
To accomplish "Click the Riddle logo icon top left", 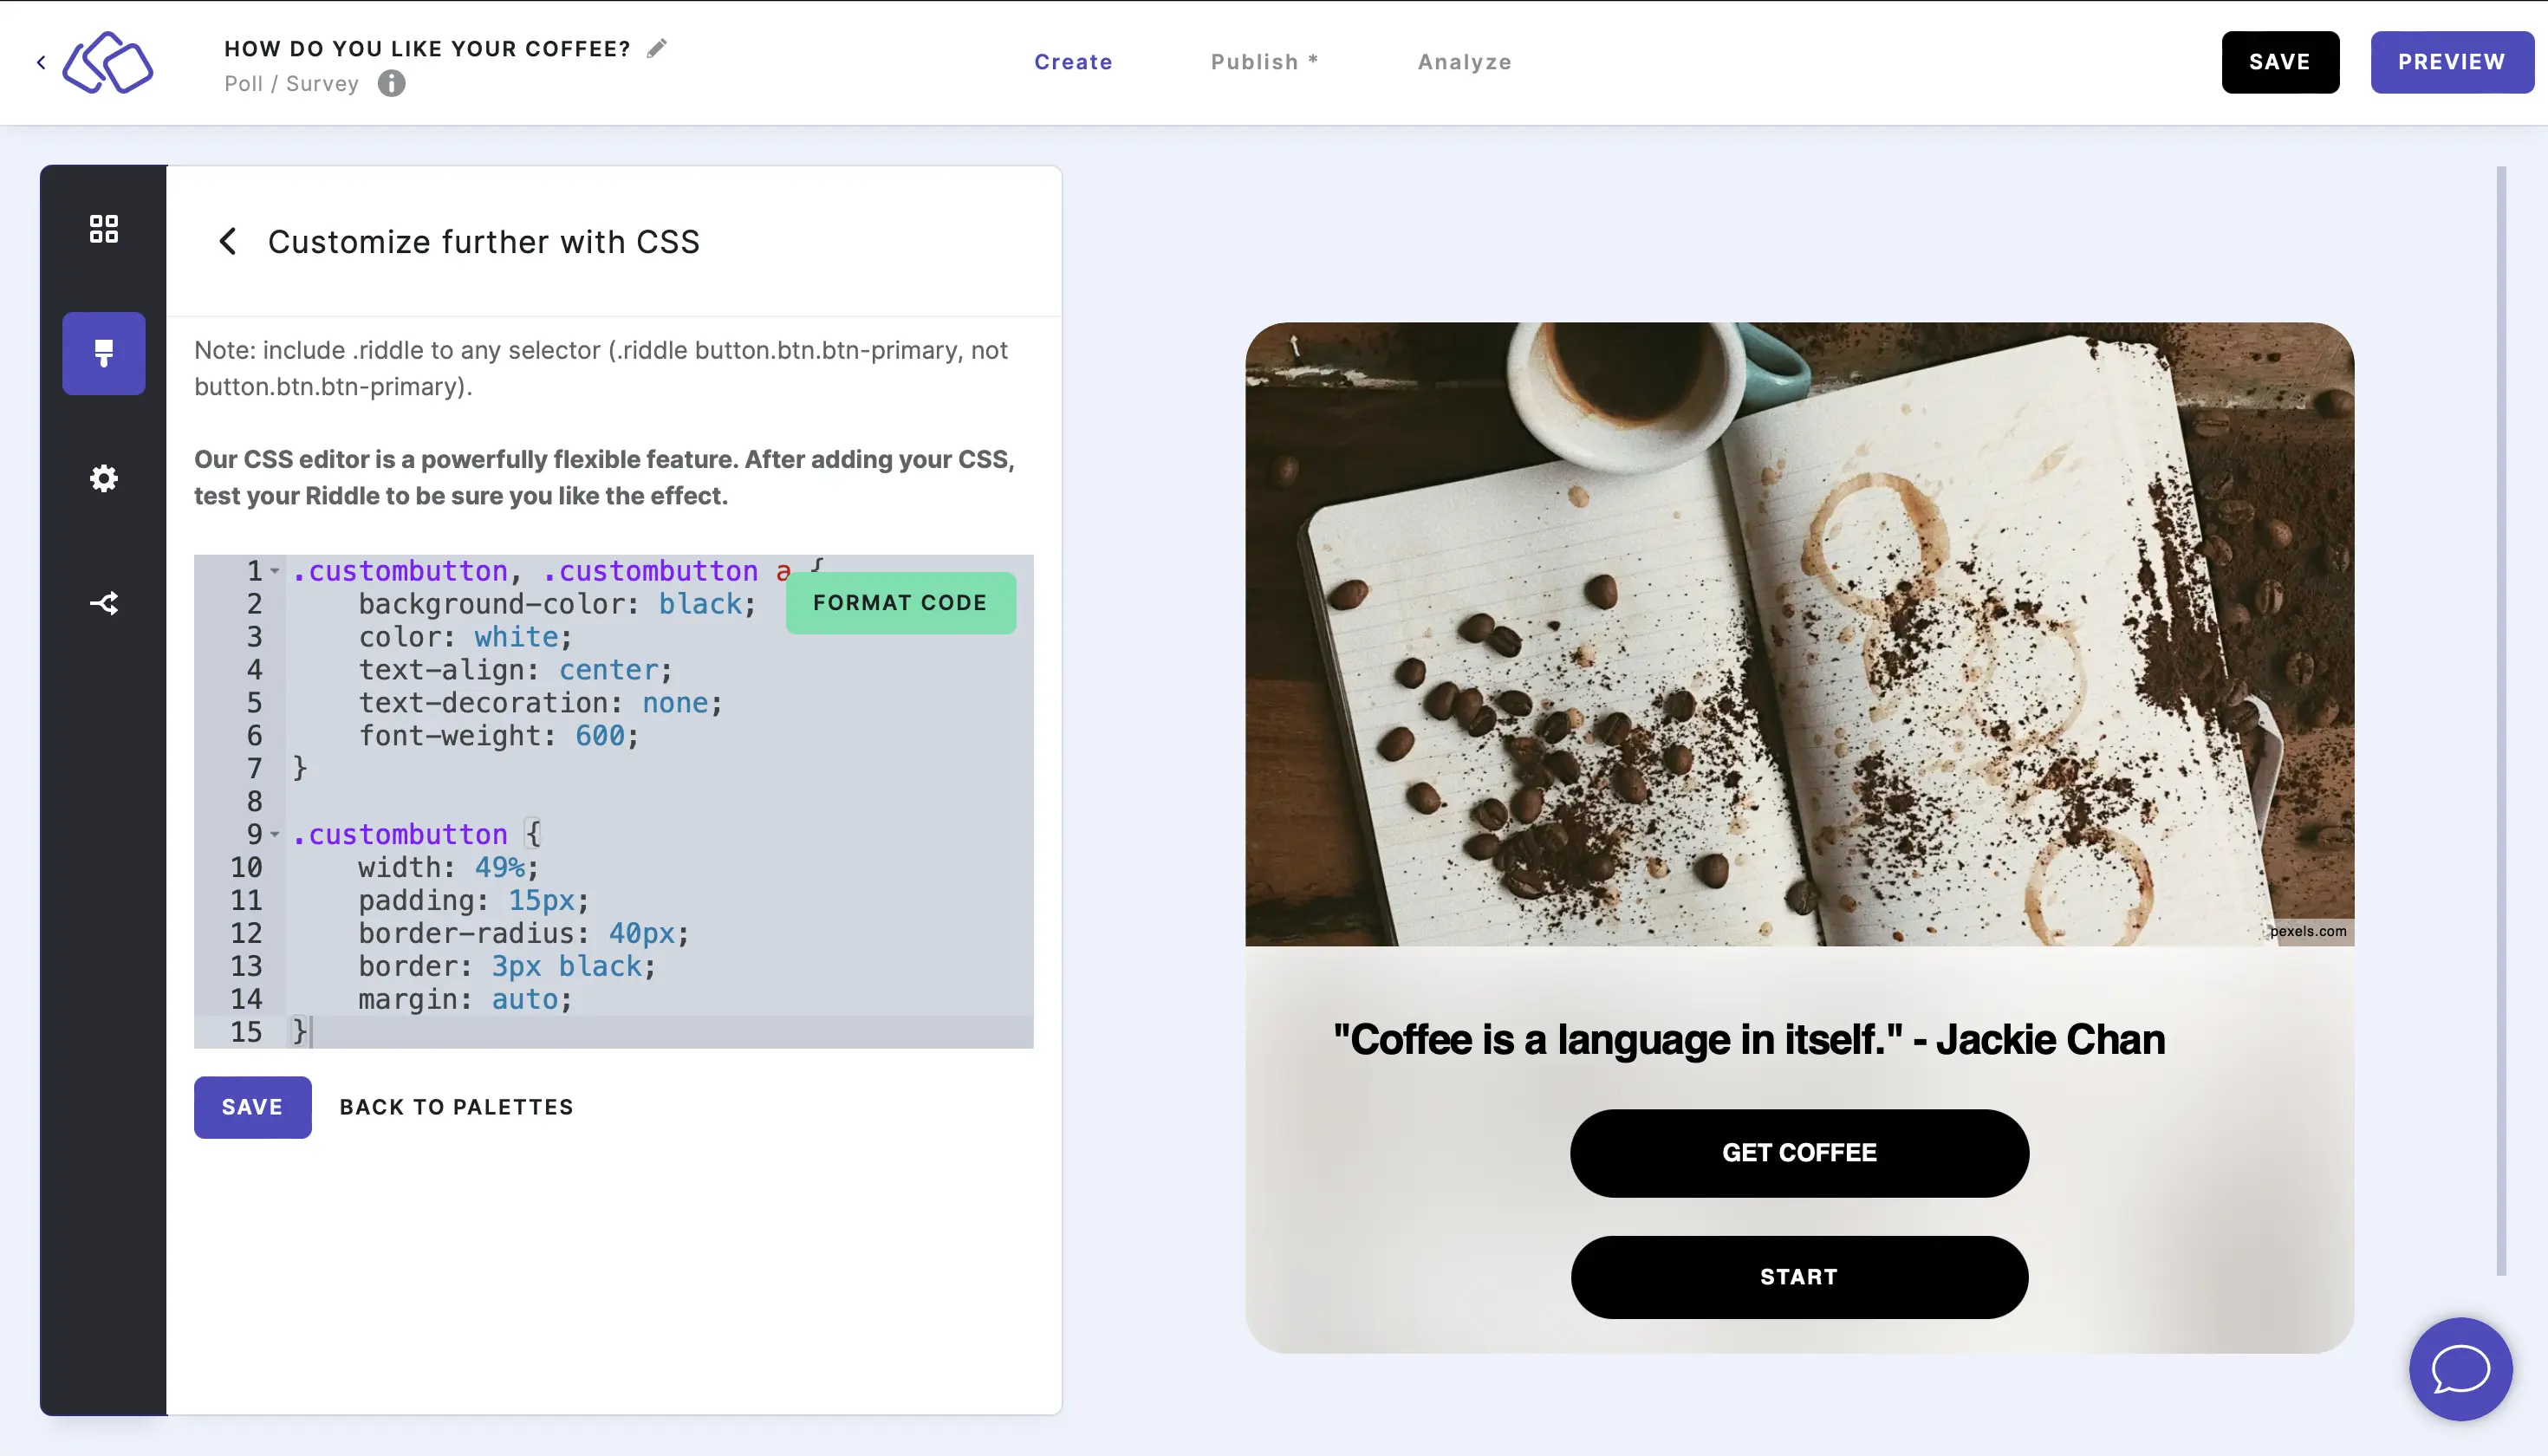I will (x=108, y=62).
